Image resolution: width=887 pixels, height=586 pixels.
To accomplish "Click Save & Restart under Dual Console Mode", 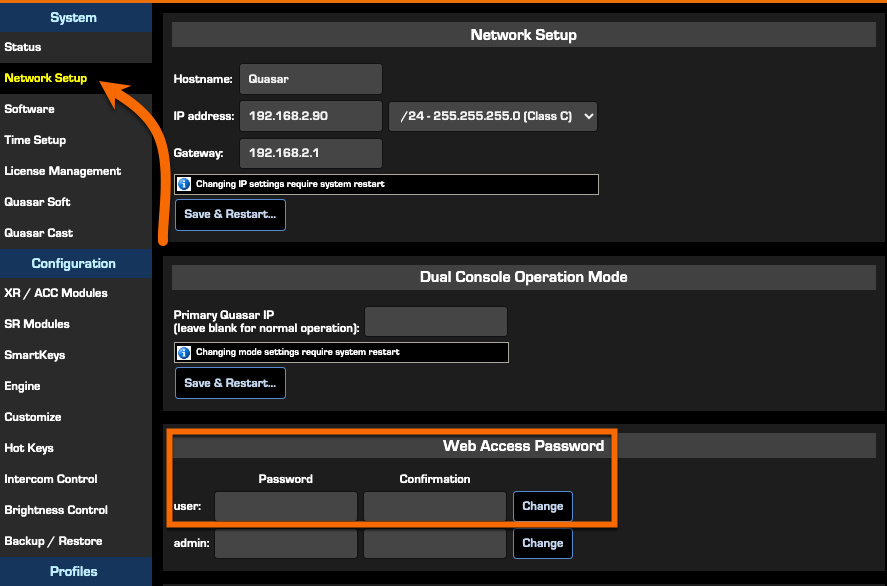I will [x=230, y=383].
